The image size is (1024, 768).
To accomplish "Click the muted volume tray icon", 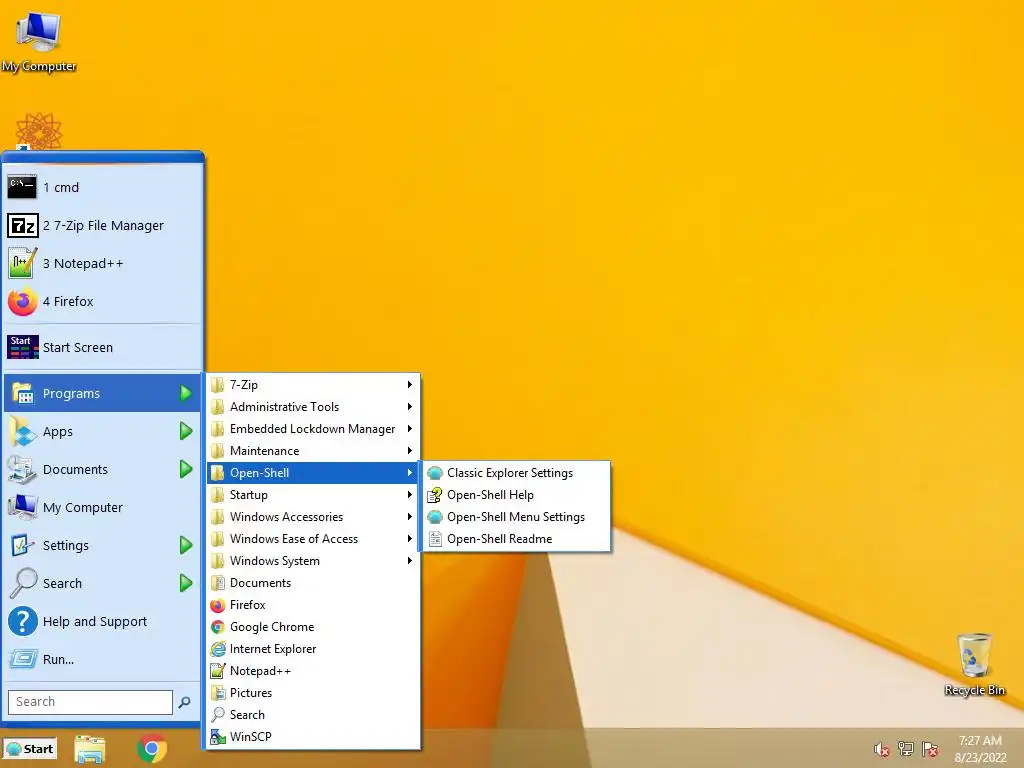I will coord(882,749).
